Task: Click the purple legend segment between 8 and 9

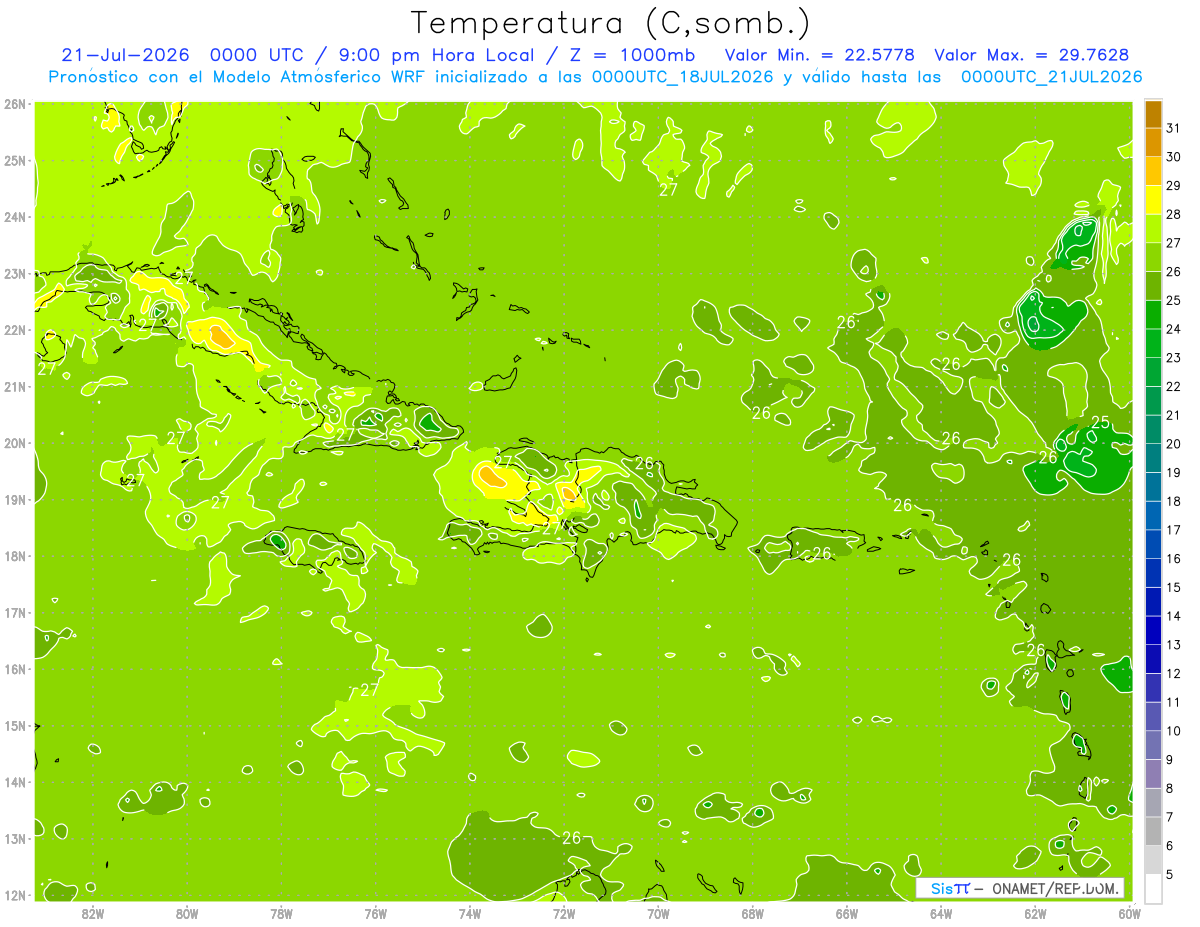Action: (1153, 773)
